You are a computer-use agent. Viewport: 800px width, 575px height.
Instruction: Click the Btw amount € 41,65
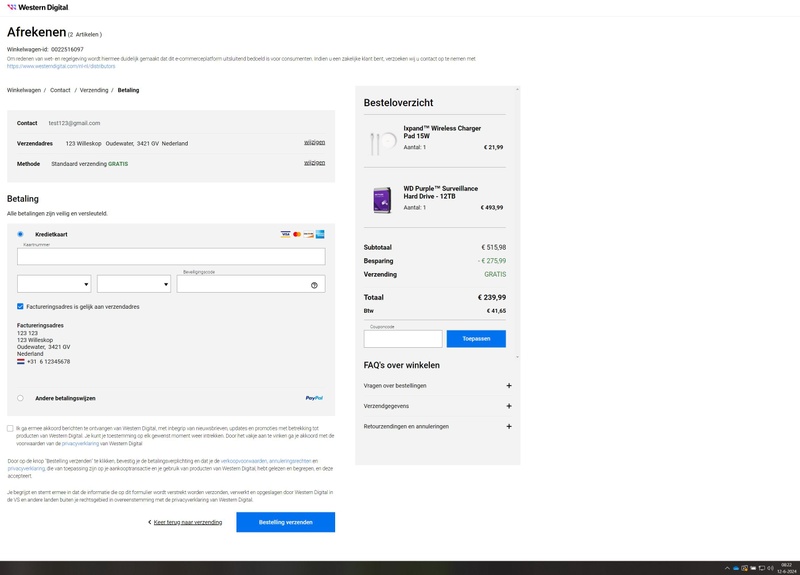pos(496,311)
